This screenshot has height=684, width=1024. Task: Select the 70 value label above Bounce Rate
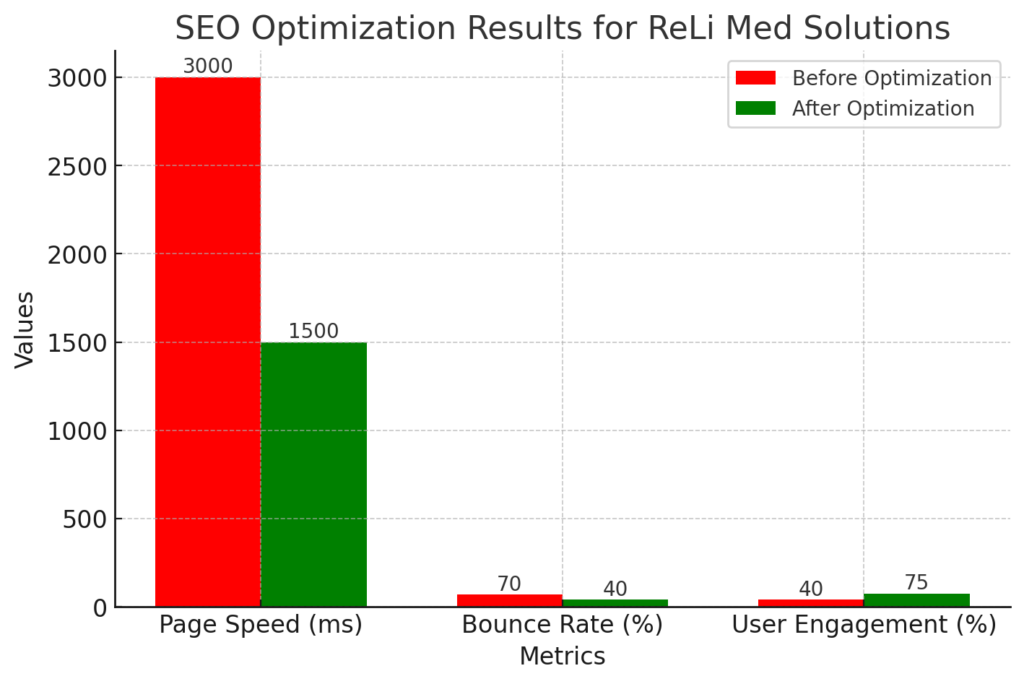click(x=510, y=584)
